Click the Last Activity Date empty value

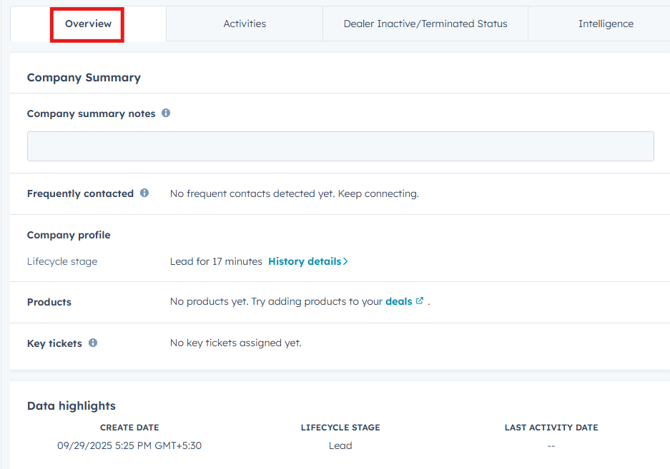pyautogui.click(x=551, y=445)
